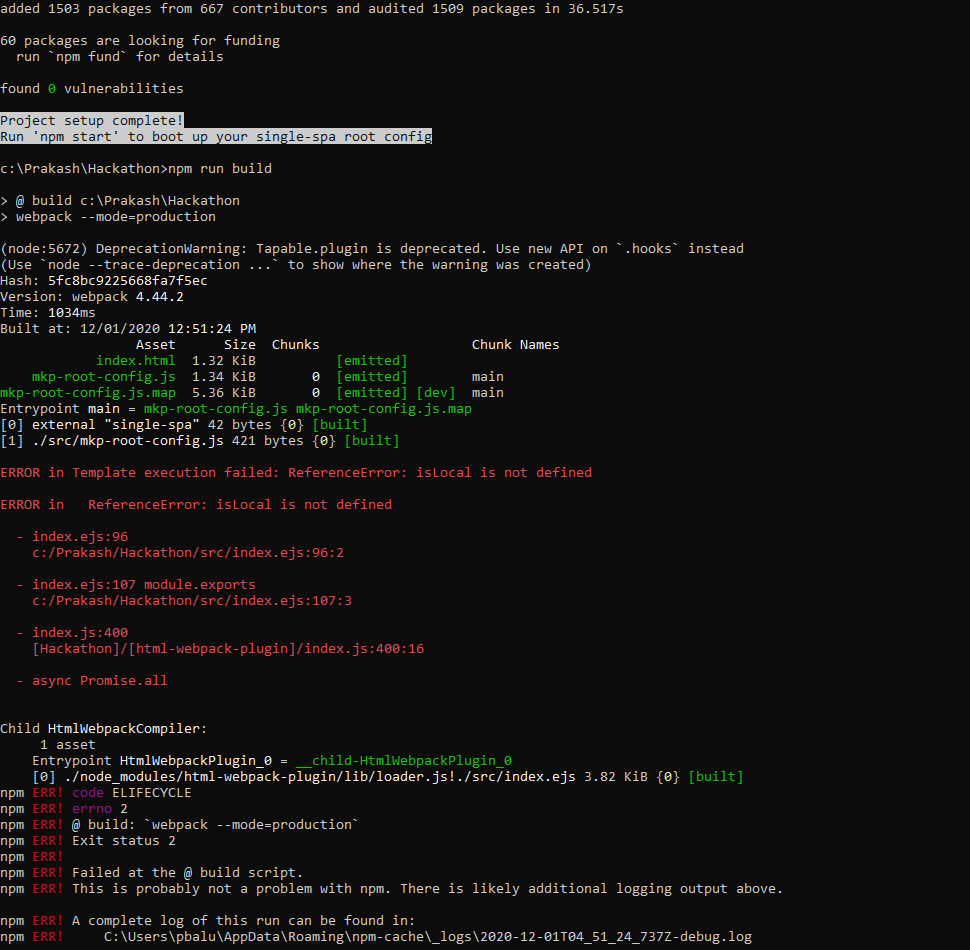Open the index.ejs:96 error location
This screenshot has height=950, width=970.
pyautogui.click(x=79, y=536)
